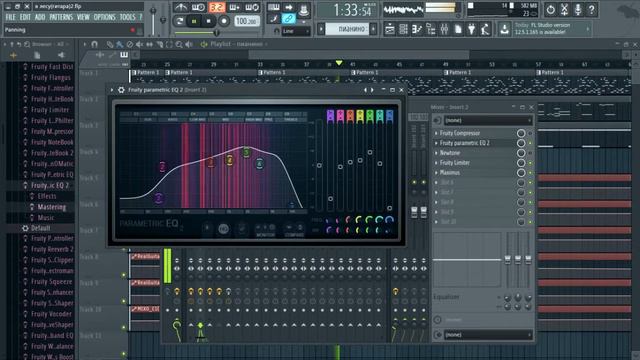Toggle the pattern/song mode button

pos(180,21)
